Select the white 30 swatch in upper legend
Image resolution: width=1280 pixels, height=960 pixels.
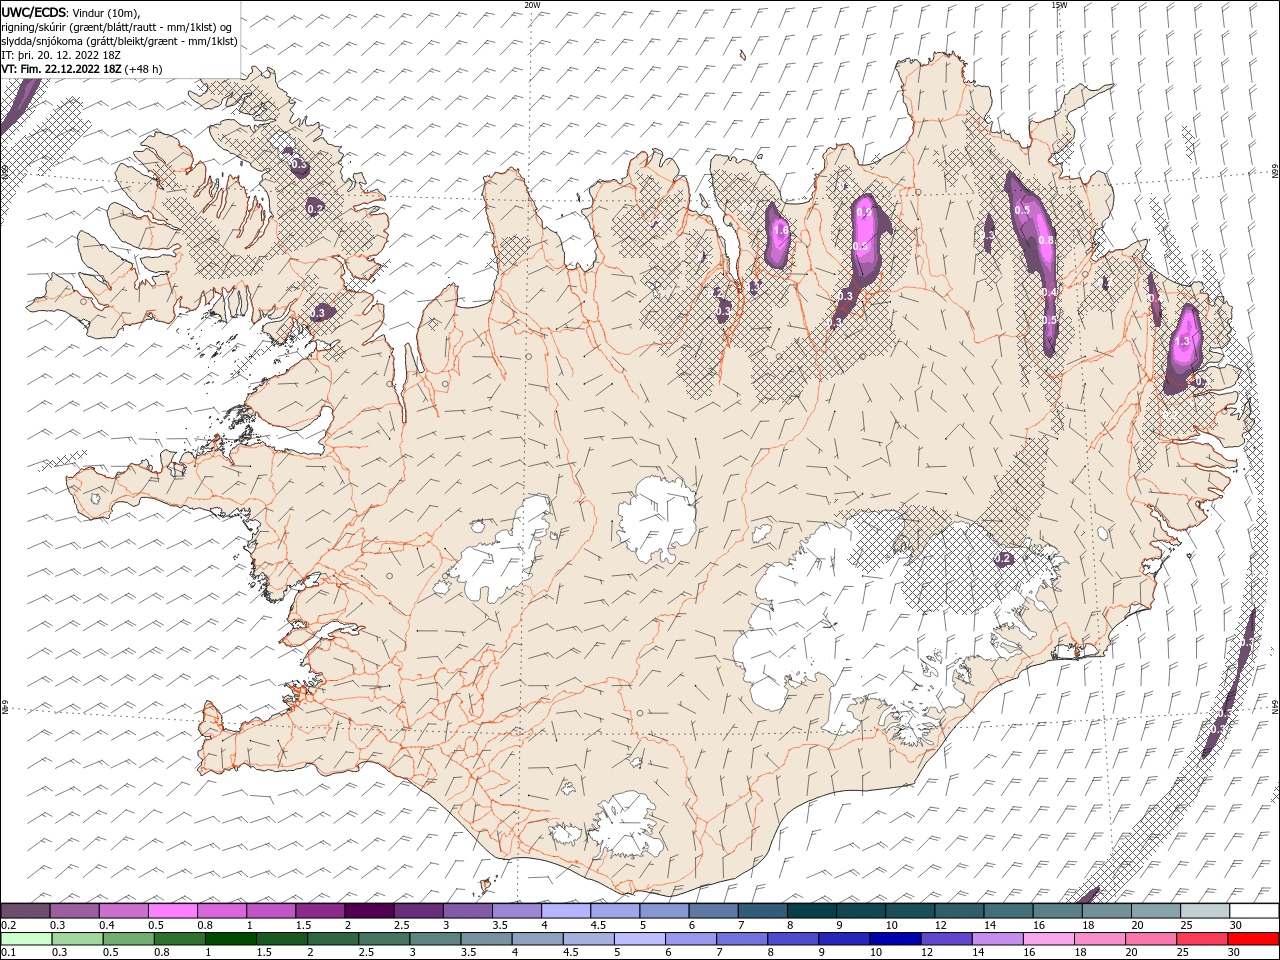1254,910
